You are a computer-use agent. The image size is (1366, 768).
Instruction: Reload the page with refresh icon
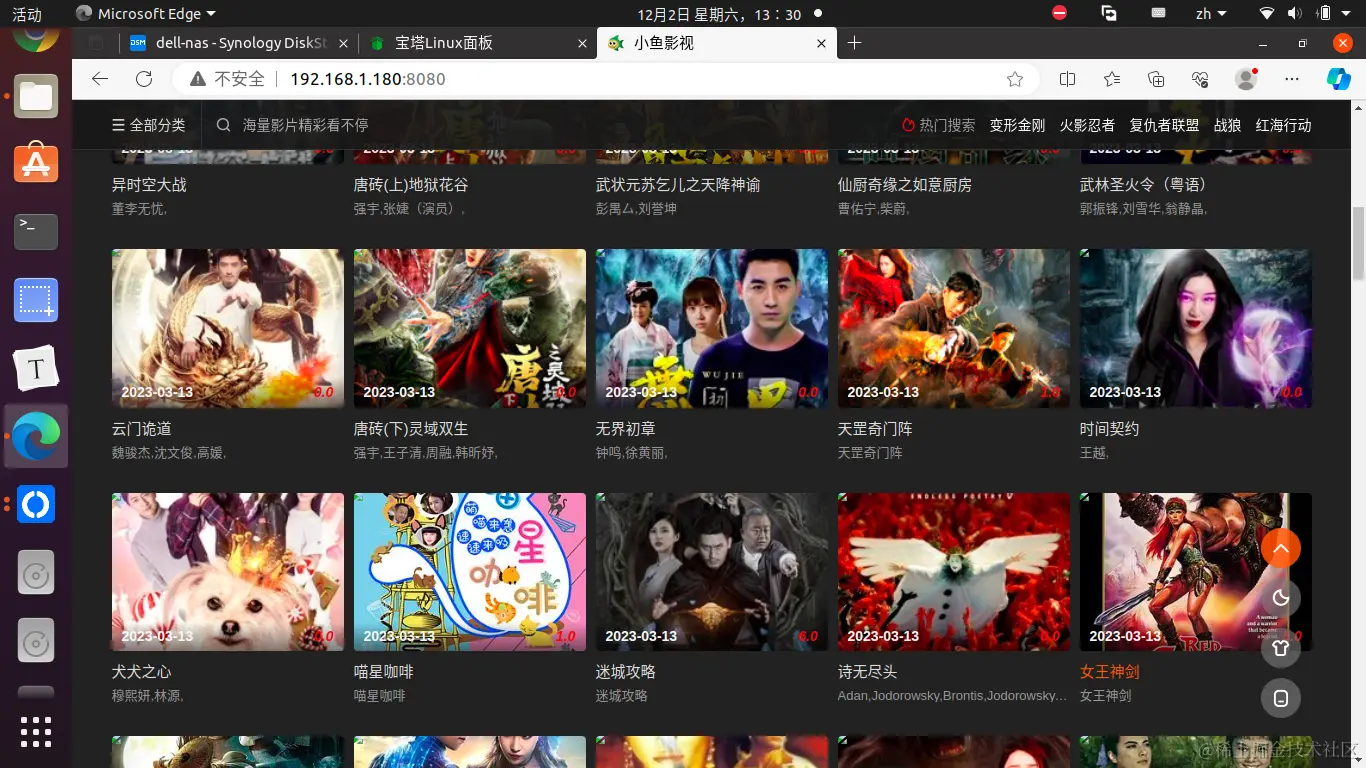[144, 79]
